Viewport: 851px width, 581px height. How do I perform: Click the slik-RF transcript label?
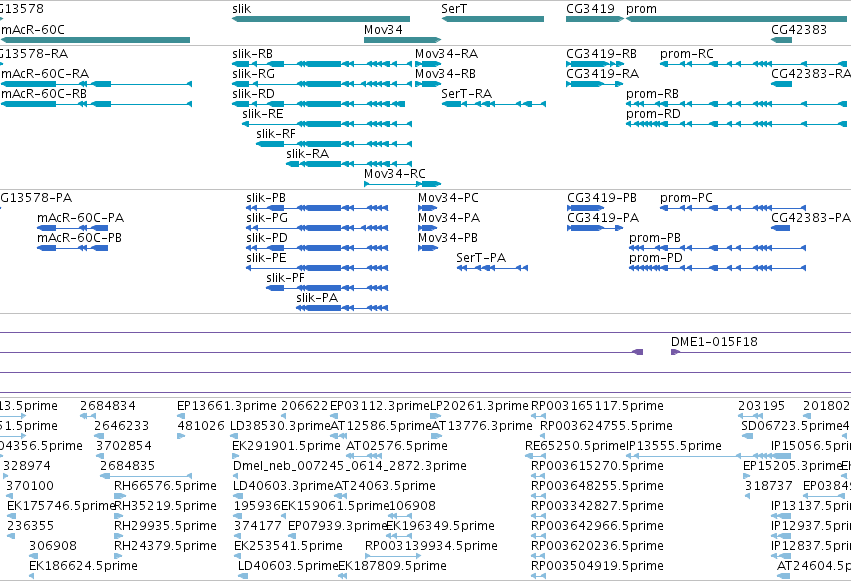coord(276,133)
